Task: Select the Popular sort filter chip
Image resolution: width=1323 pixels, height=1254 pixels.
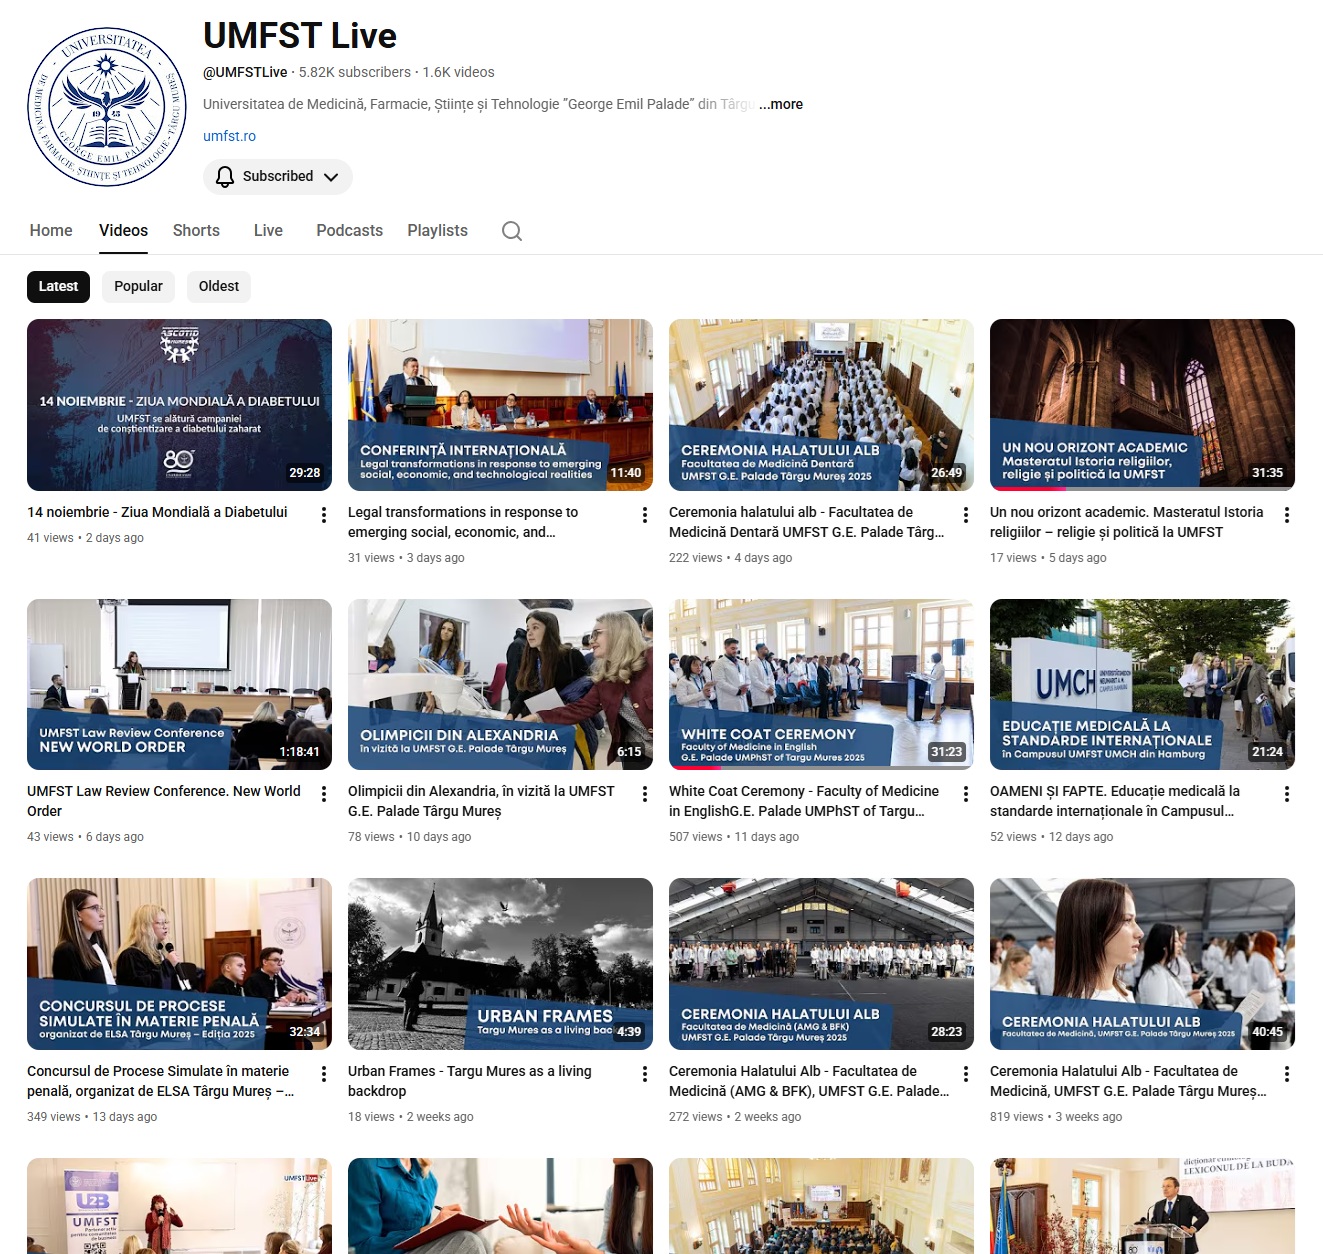Action: click(x=138, y=286)
